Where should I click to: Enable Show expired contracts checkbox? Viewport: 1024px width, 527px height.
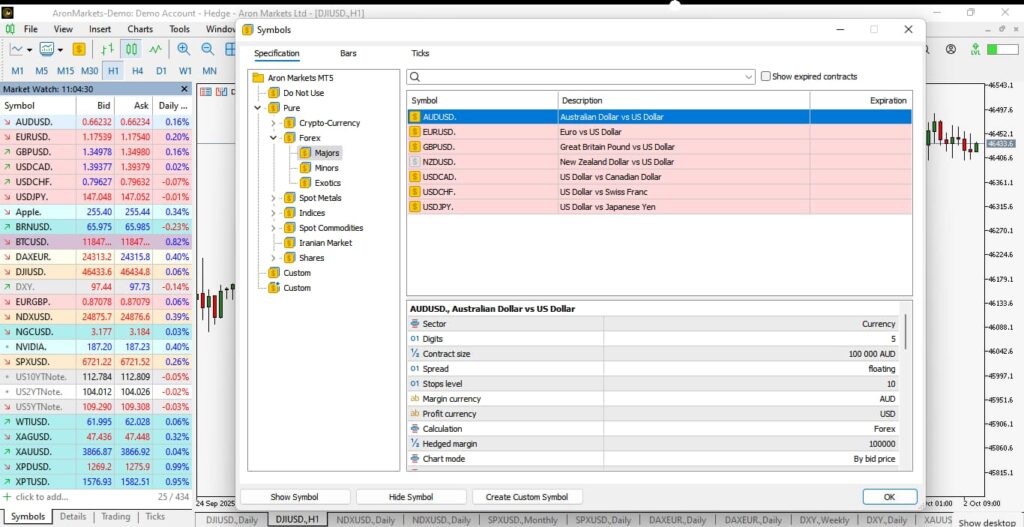pyautogui.click(x=766, y=77)
